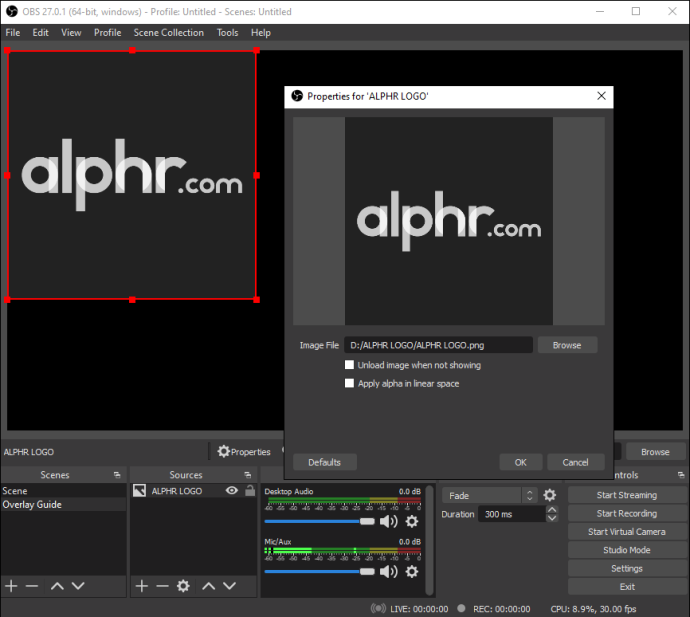The image size is (690, 617).
Task: Click Start Virtual Camera
Action: click(x=627, y=532)
